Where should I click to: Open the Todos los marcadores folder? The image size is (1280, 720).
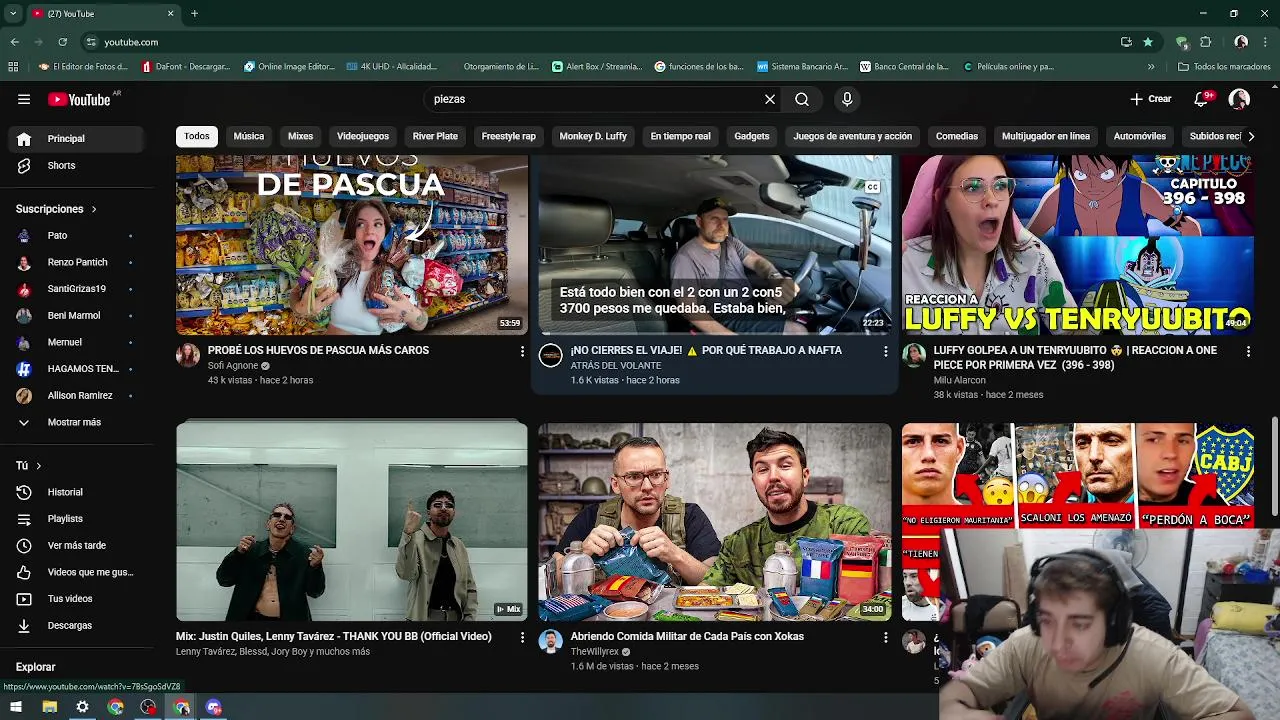[1224, 67]
